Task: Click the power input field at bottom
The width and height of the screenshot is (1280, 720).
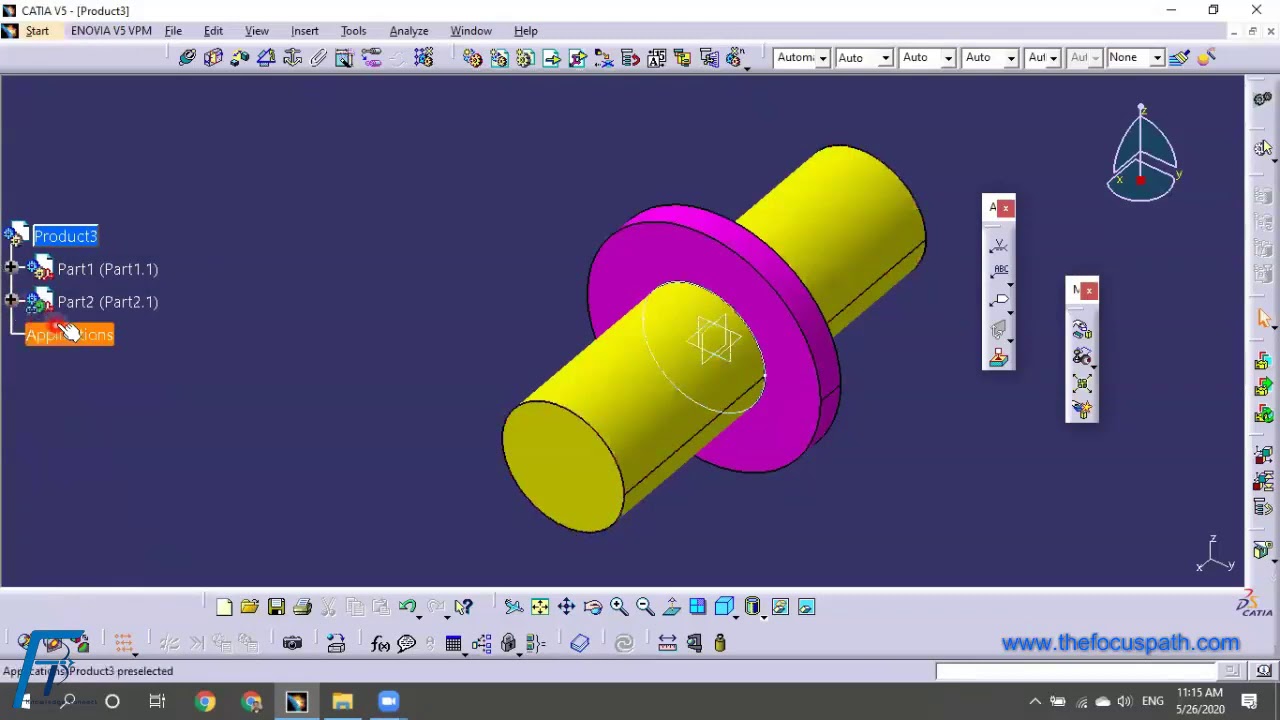Action: [x=1077, y=672]
